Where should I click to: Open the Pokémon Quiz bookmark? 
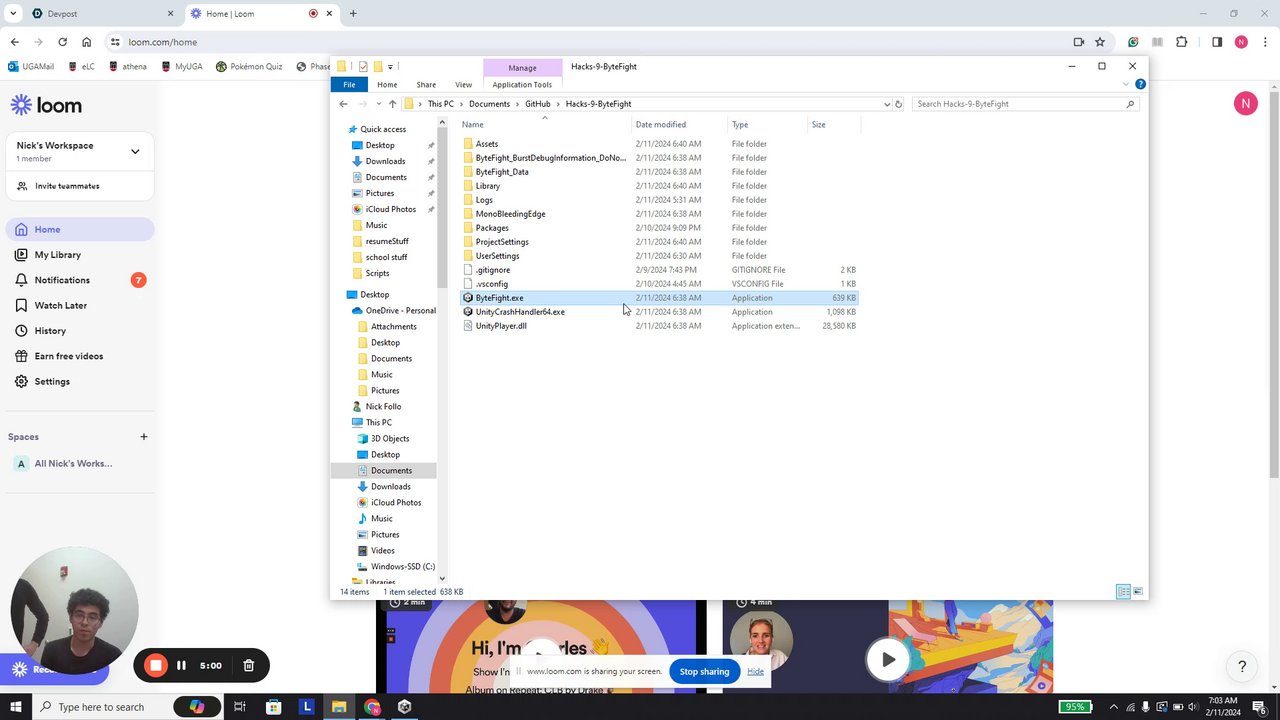(249, 67)
